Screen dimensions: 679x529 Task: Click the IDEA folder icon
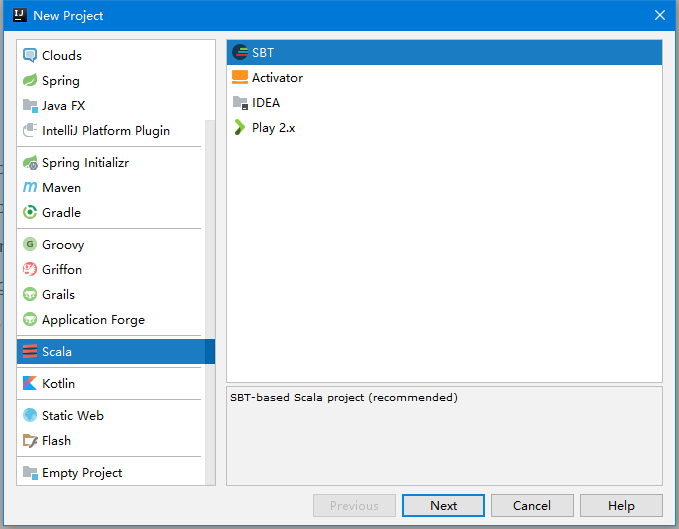240,103
